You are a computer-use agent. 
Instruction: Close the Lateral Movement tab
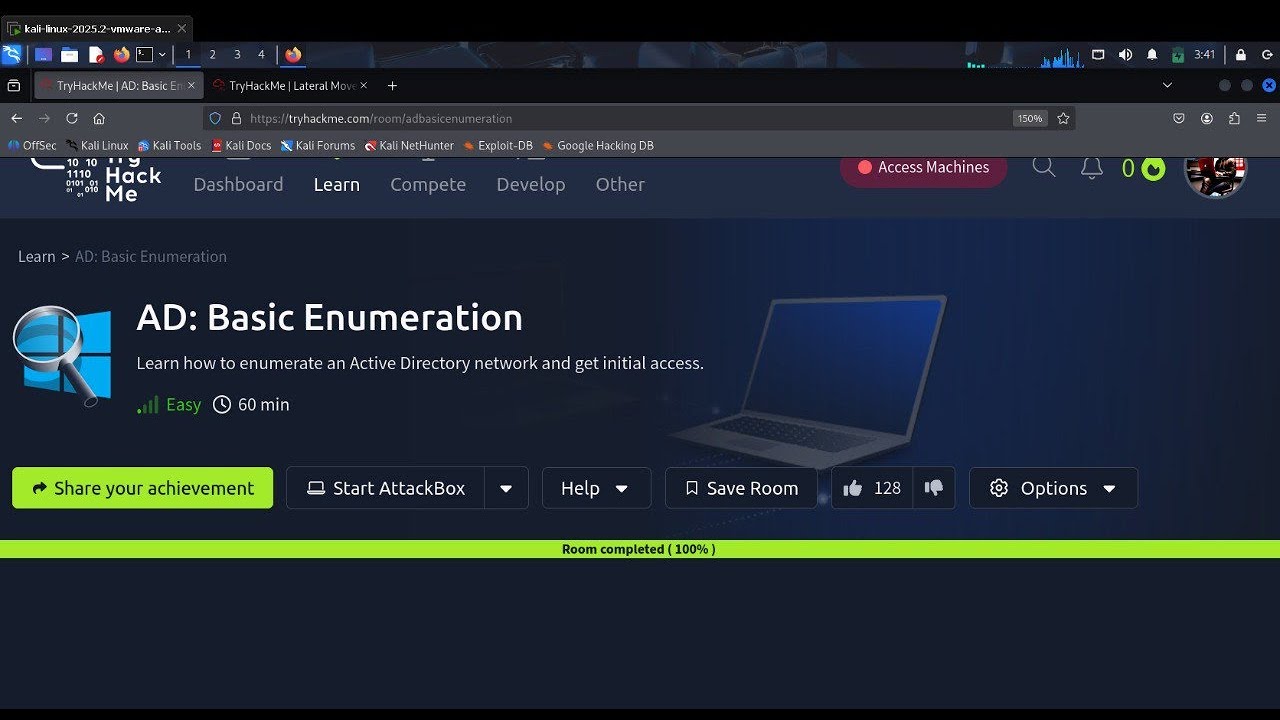point(363,86)
